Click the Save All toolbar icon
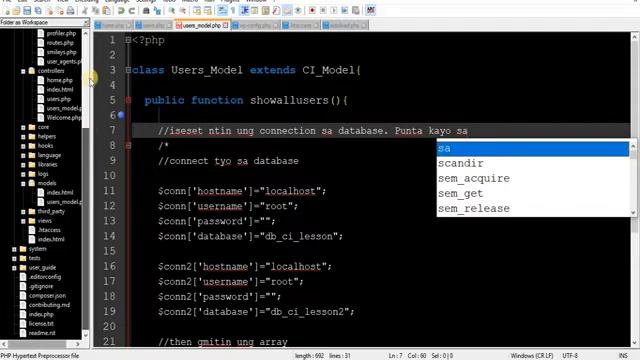 38,11
